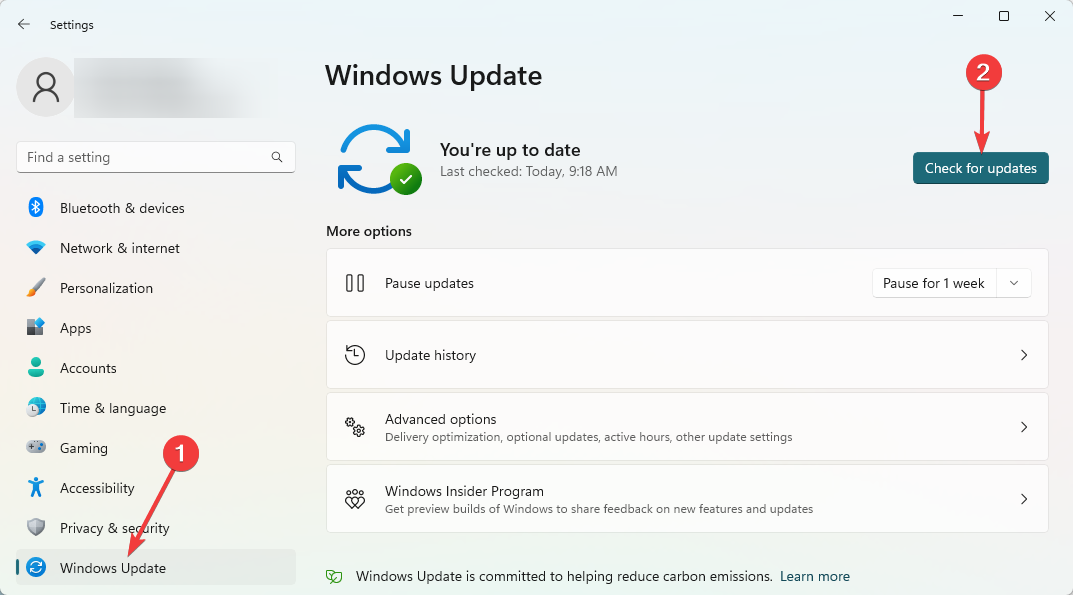This screenshot has width=1073, height=595.
Task: Select Accessibility in sidebar
Action: pos(156,488)
